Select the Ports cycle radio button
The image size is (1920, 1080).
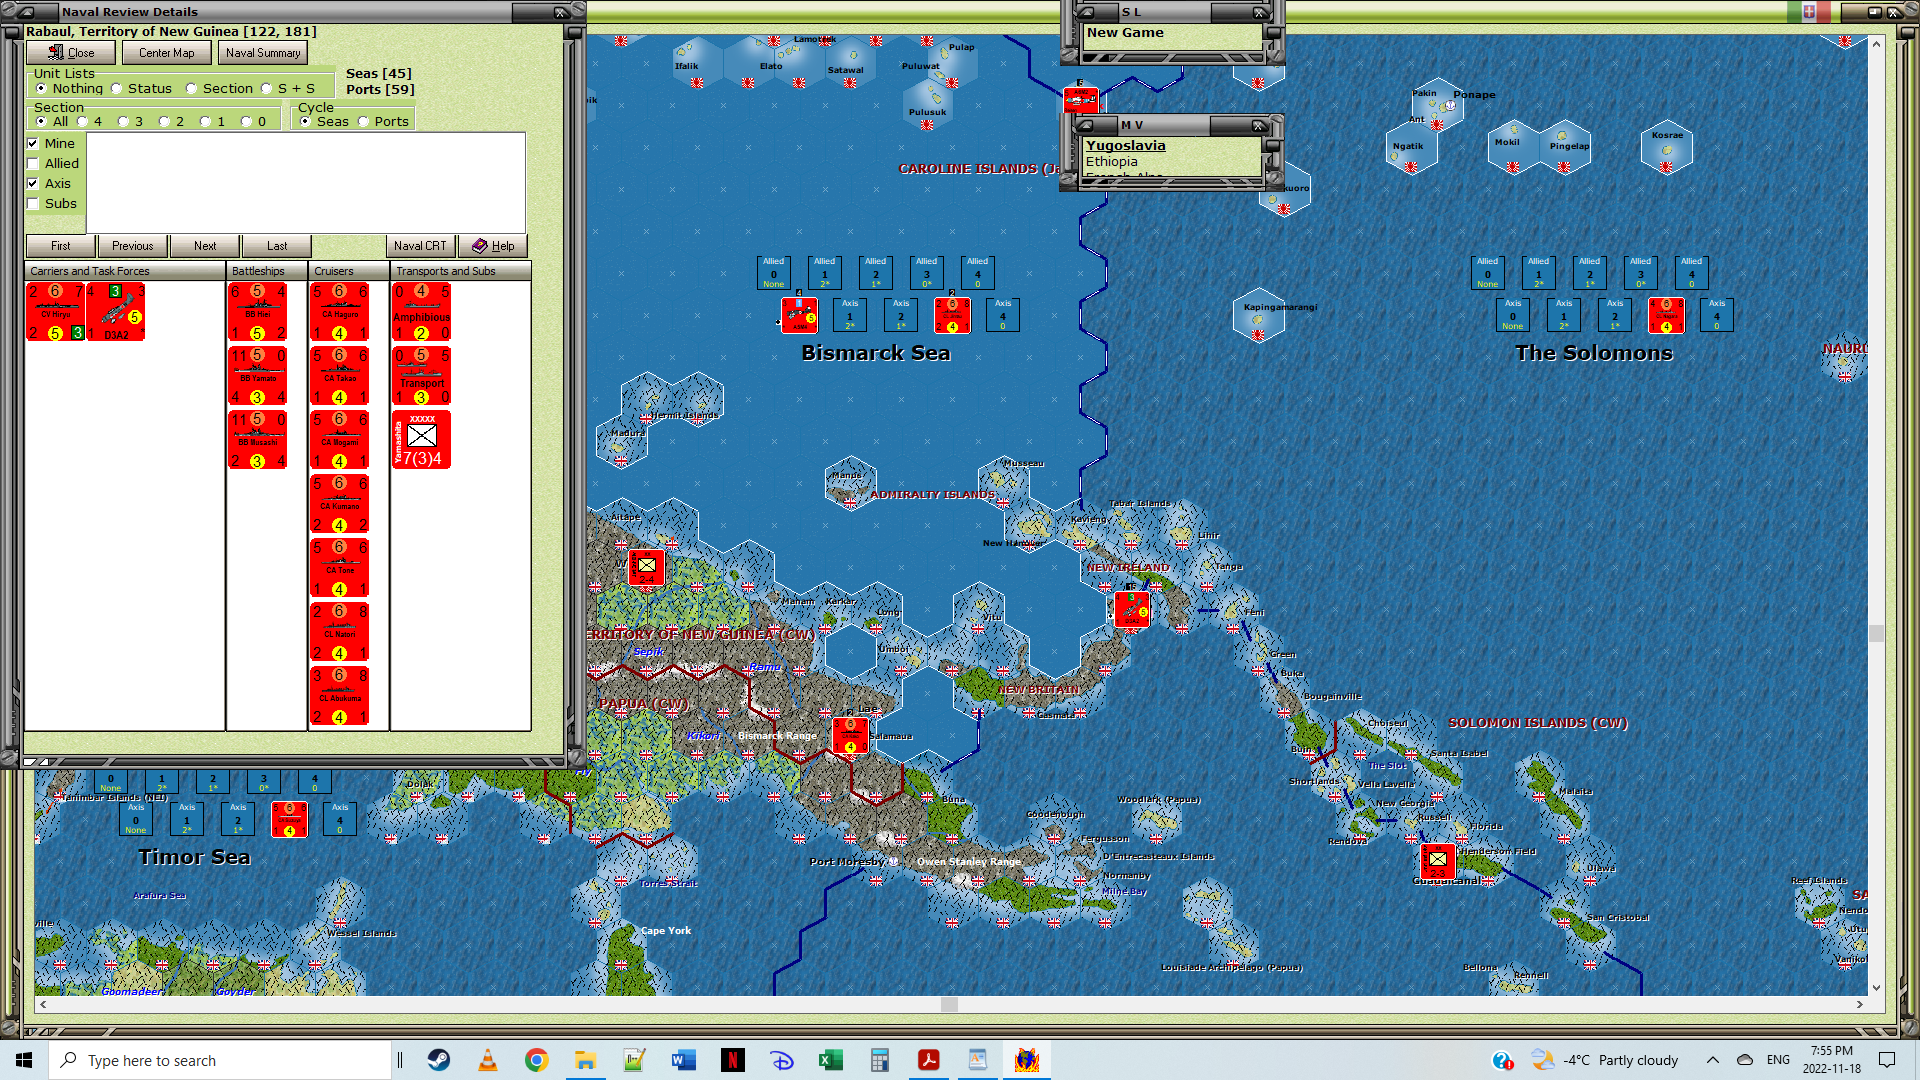pyautogui.click(x=364, y=122)
